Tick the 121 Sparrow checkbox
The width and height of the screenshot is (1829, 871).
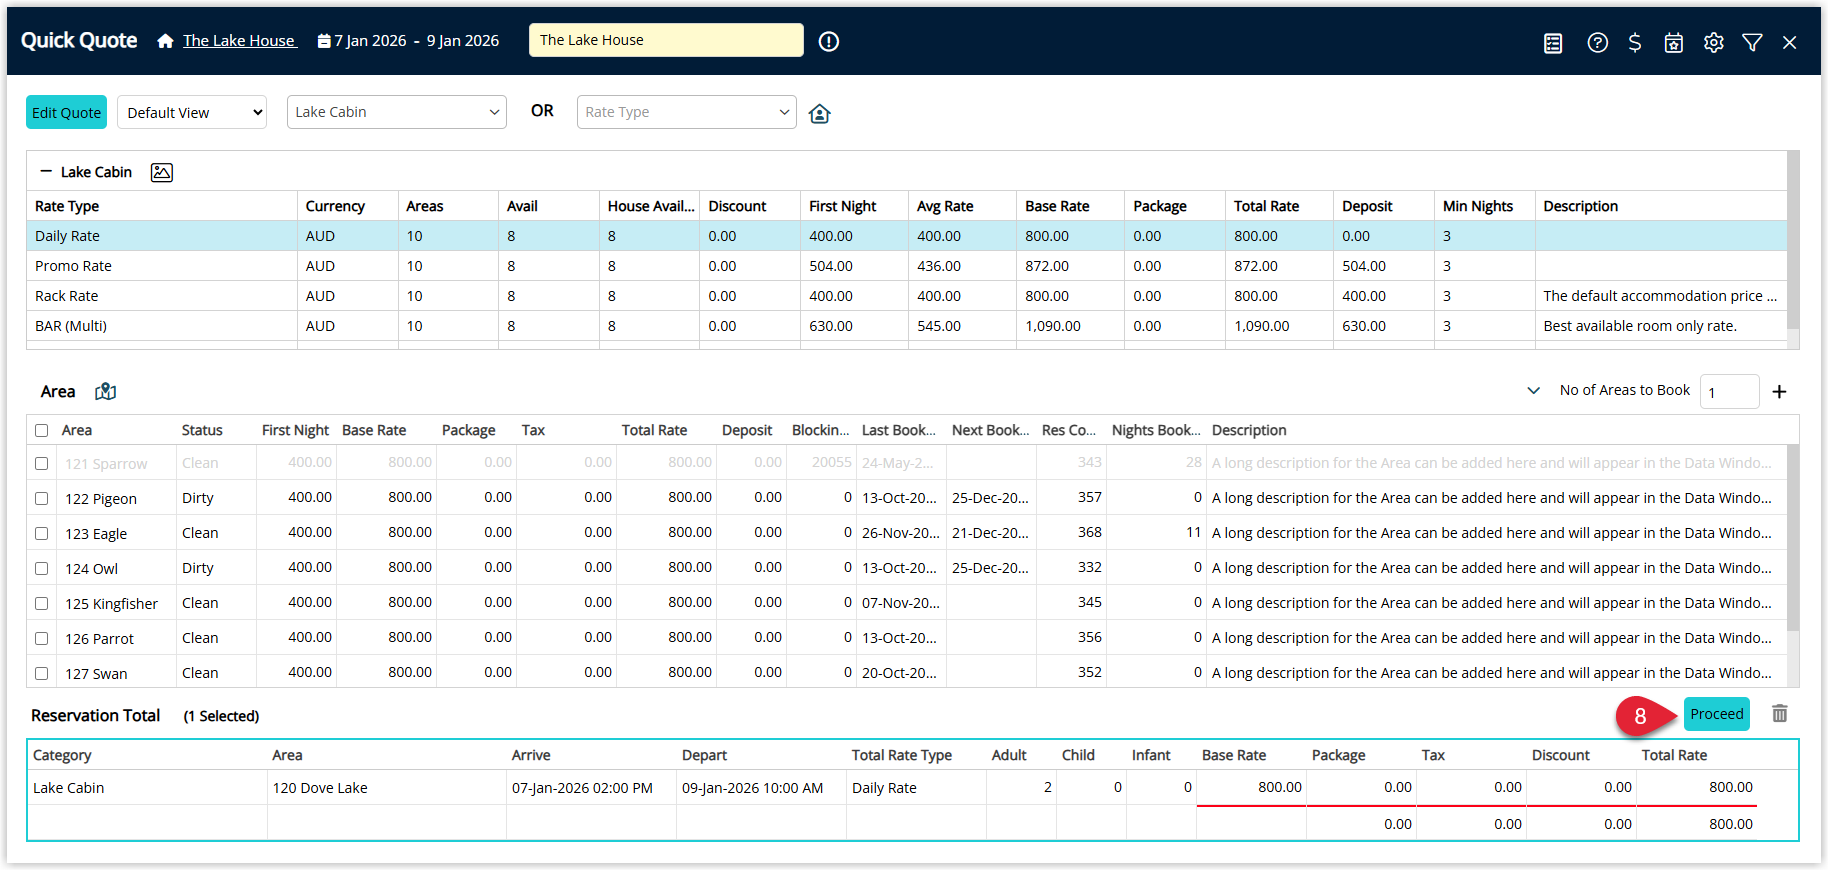pyautogui.click(x=42, y=464)
